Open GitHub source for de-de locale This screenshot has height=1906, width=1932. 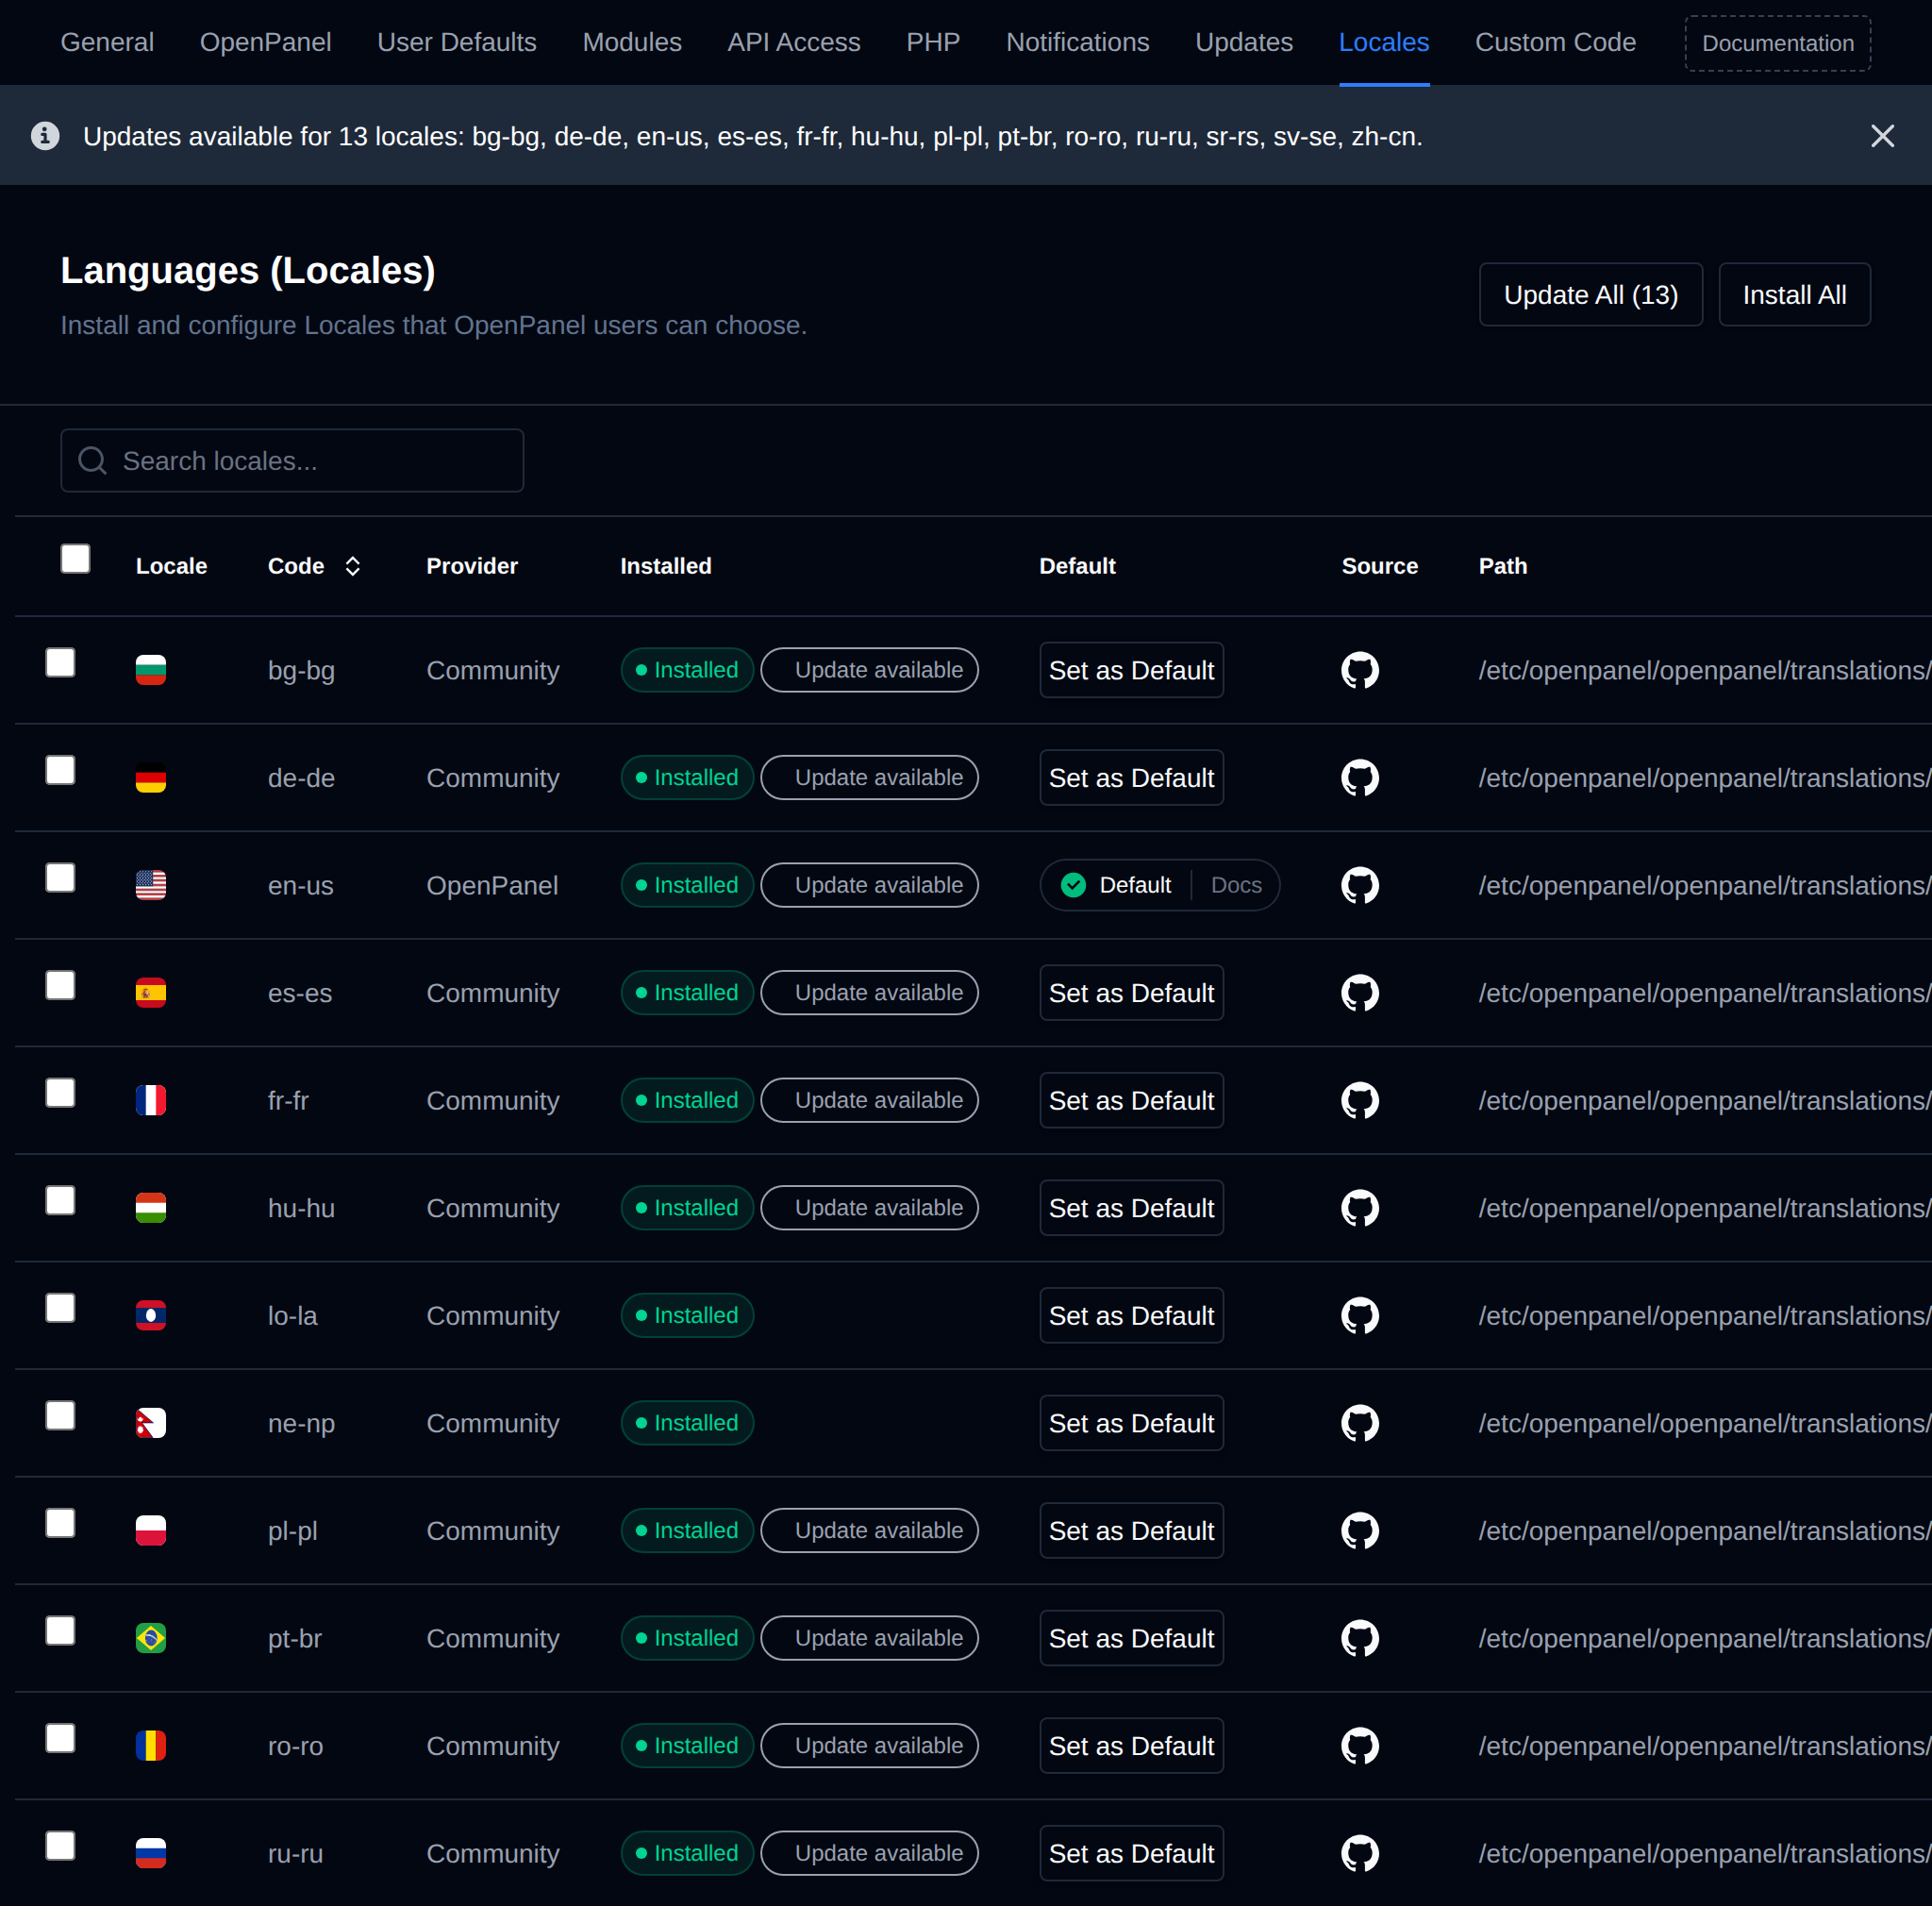pyautogui.click(x=1360, y=778)
